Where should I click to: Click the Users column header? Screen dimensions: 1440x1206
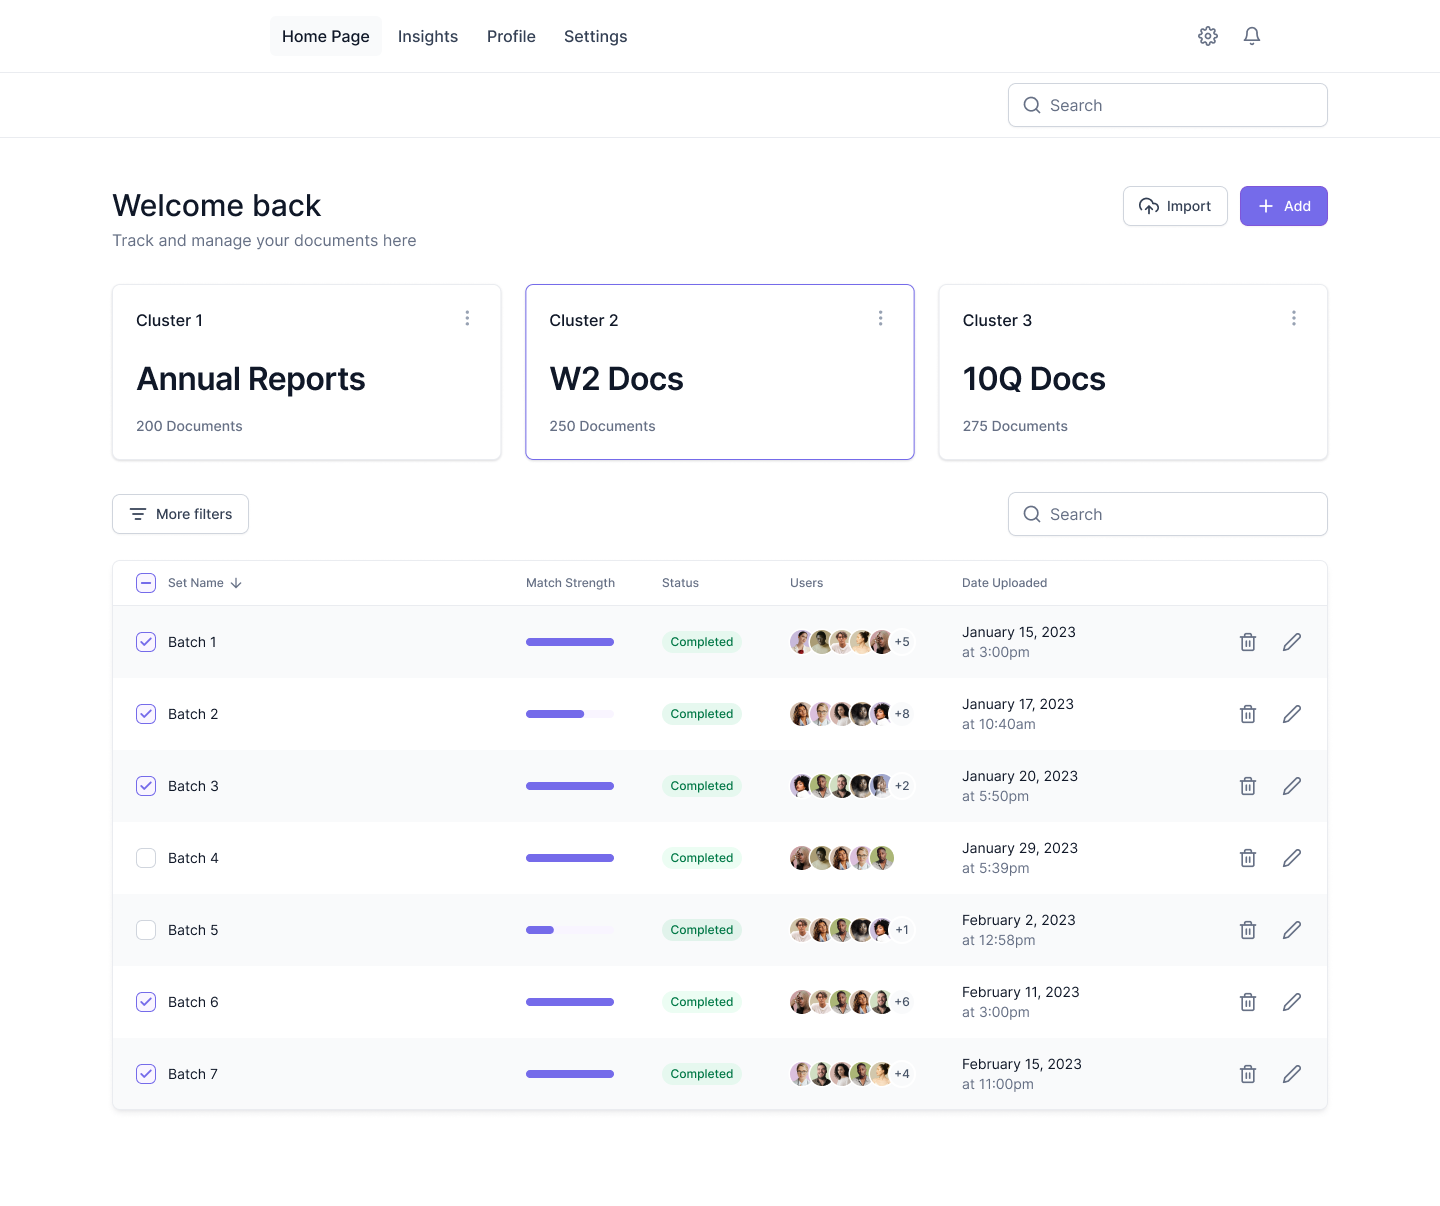point(806,583)
